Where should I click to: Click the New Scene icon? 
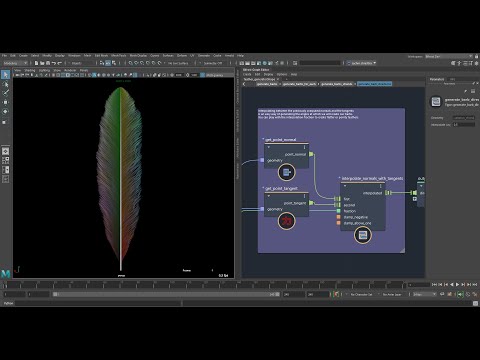pos(36,63)
